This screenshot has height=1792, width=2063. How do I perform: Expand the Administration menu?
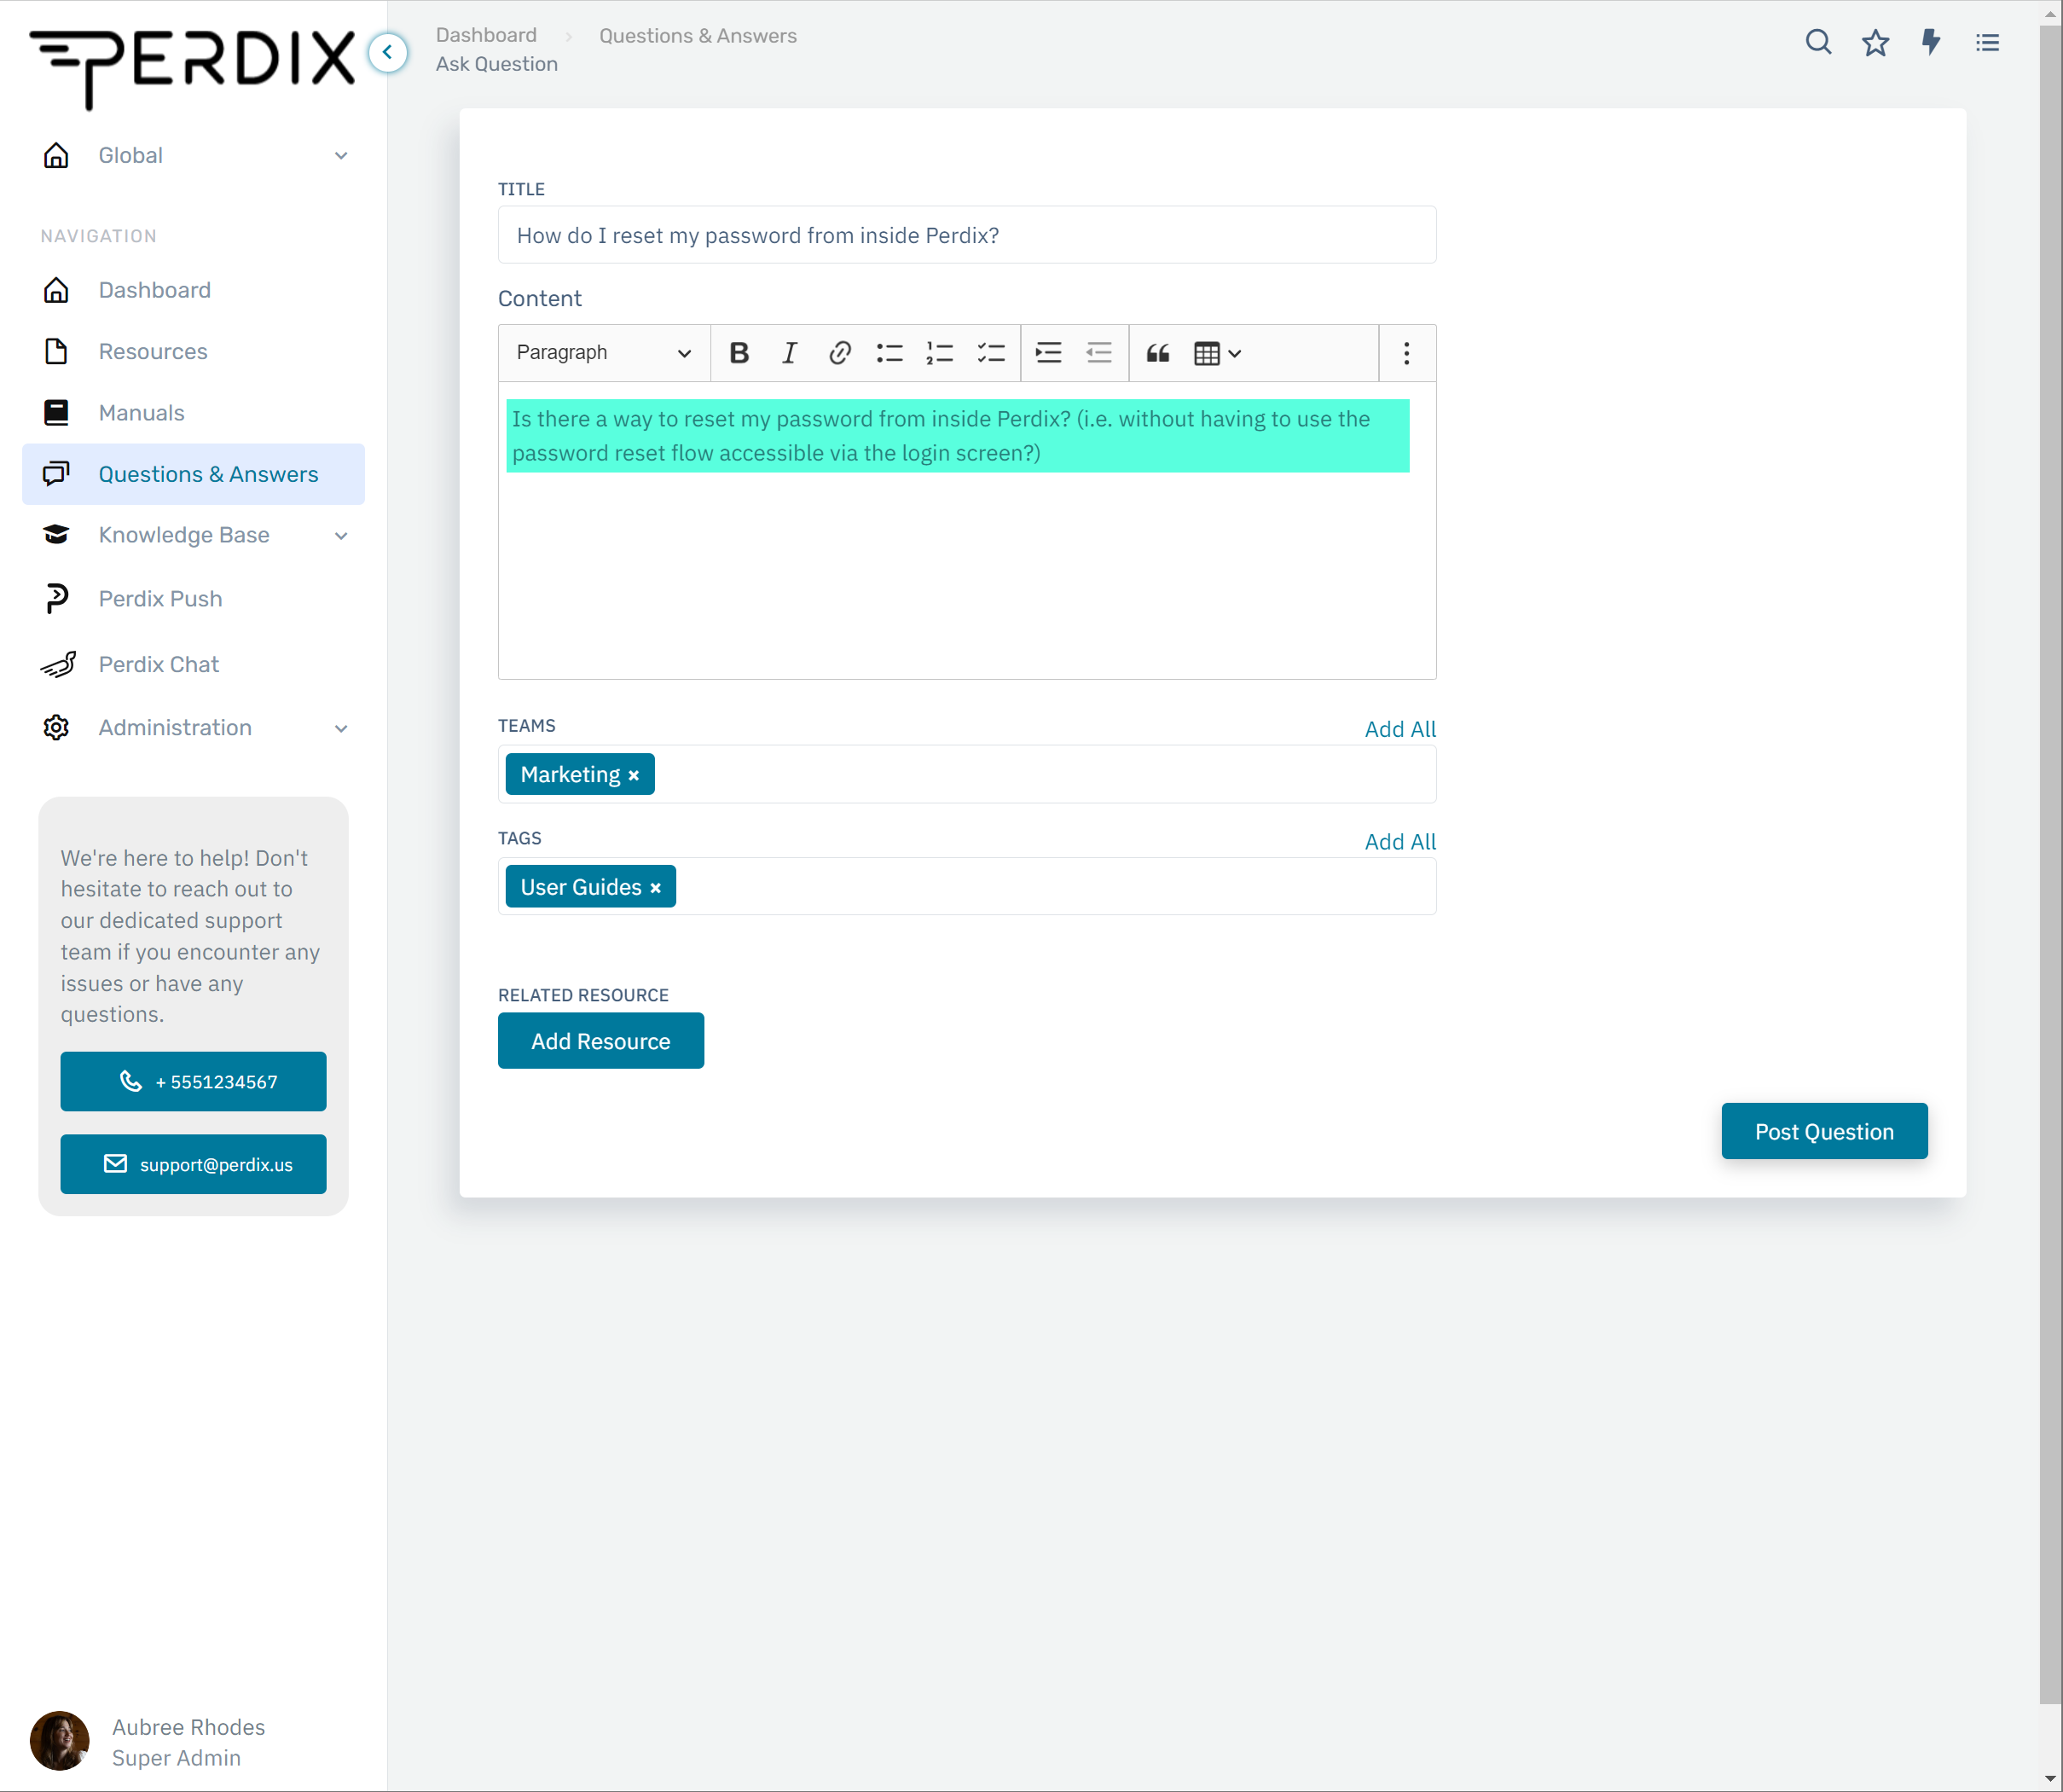(x=194, y=728)
